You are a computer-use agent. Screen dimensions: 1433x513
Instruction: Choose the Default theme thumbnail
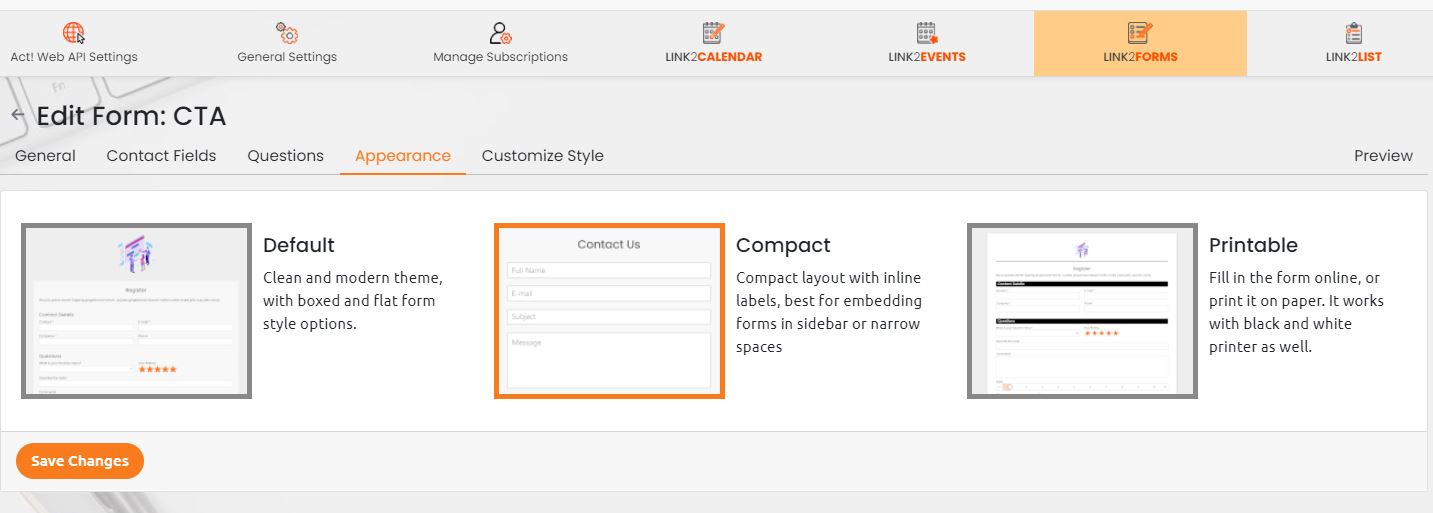(136, 311)
